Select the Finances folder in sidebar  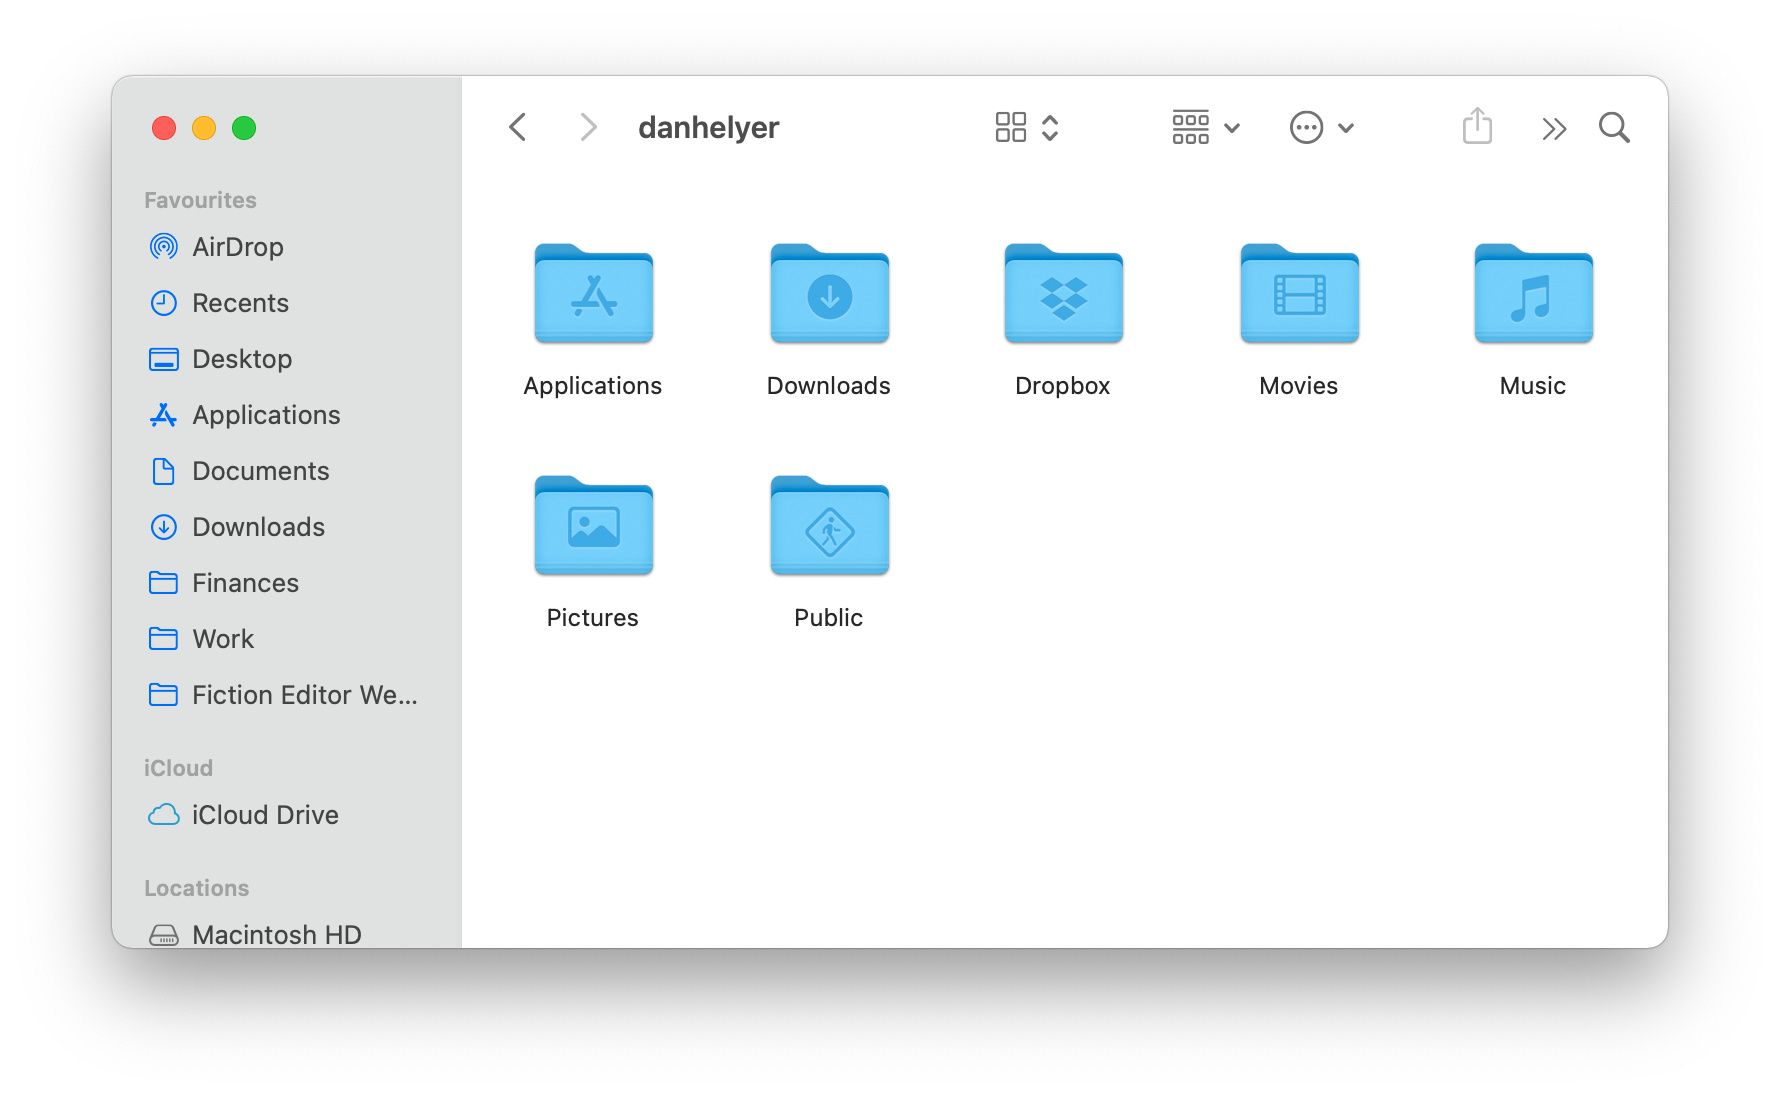[x=245, y=583]
